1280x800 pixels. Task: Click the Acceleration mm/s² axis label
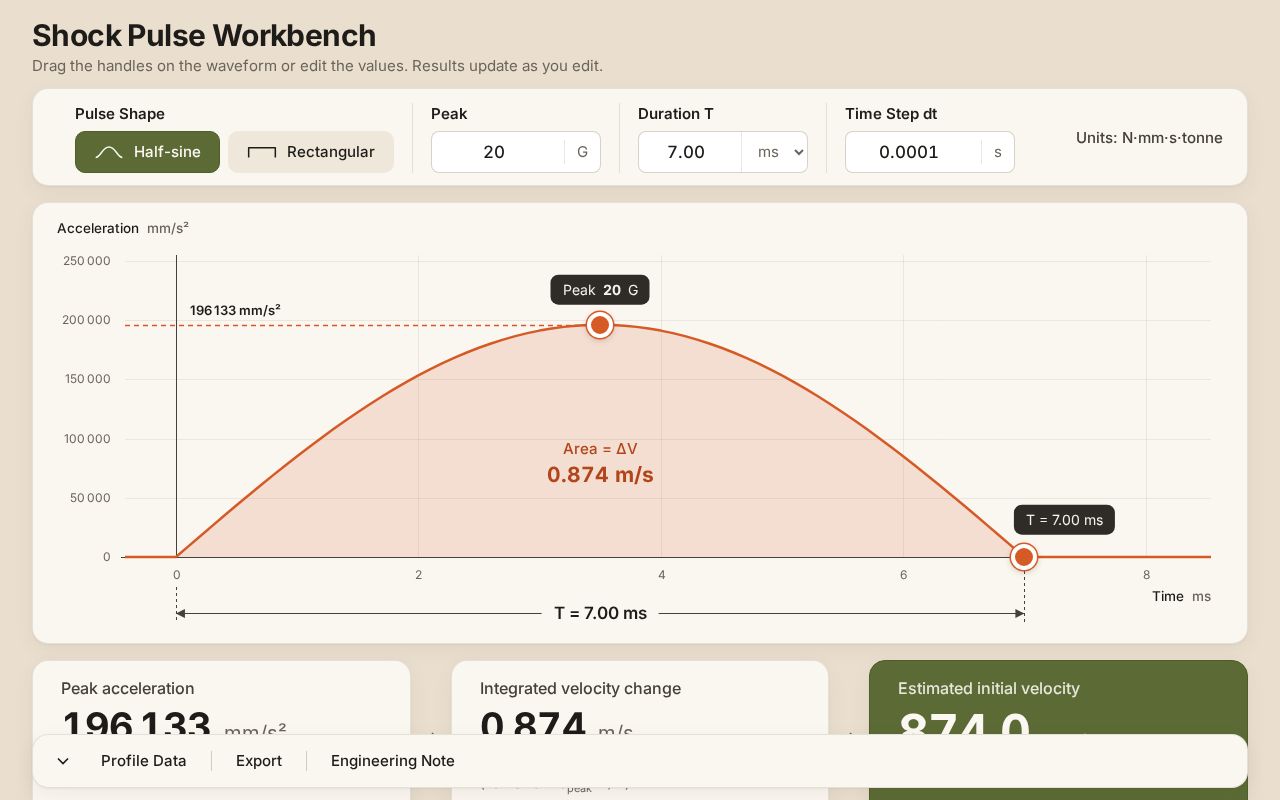123,228
